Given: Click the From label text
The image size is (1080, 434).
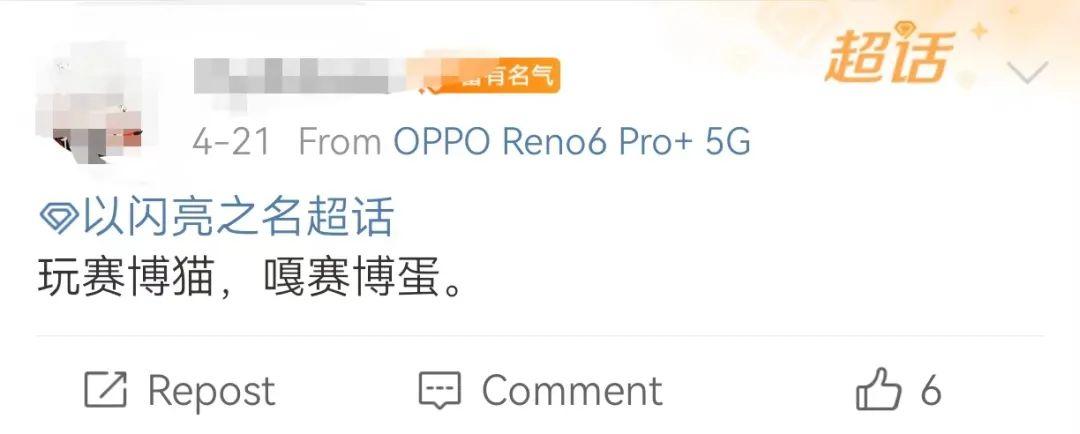Looking at the screenshot, I should click(340, 143).
